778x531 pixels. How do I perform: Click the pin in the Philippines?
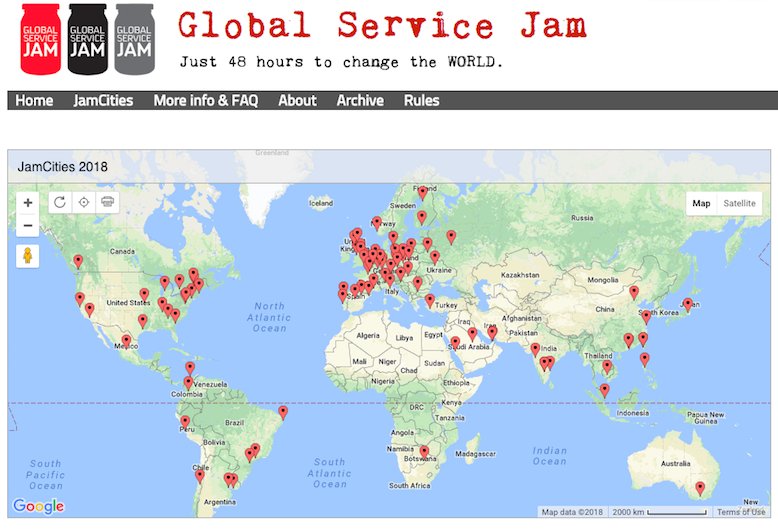[645, 359]
